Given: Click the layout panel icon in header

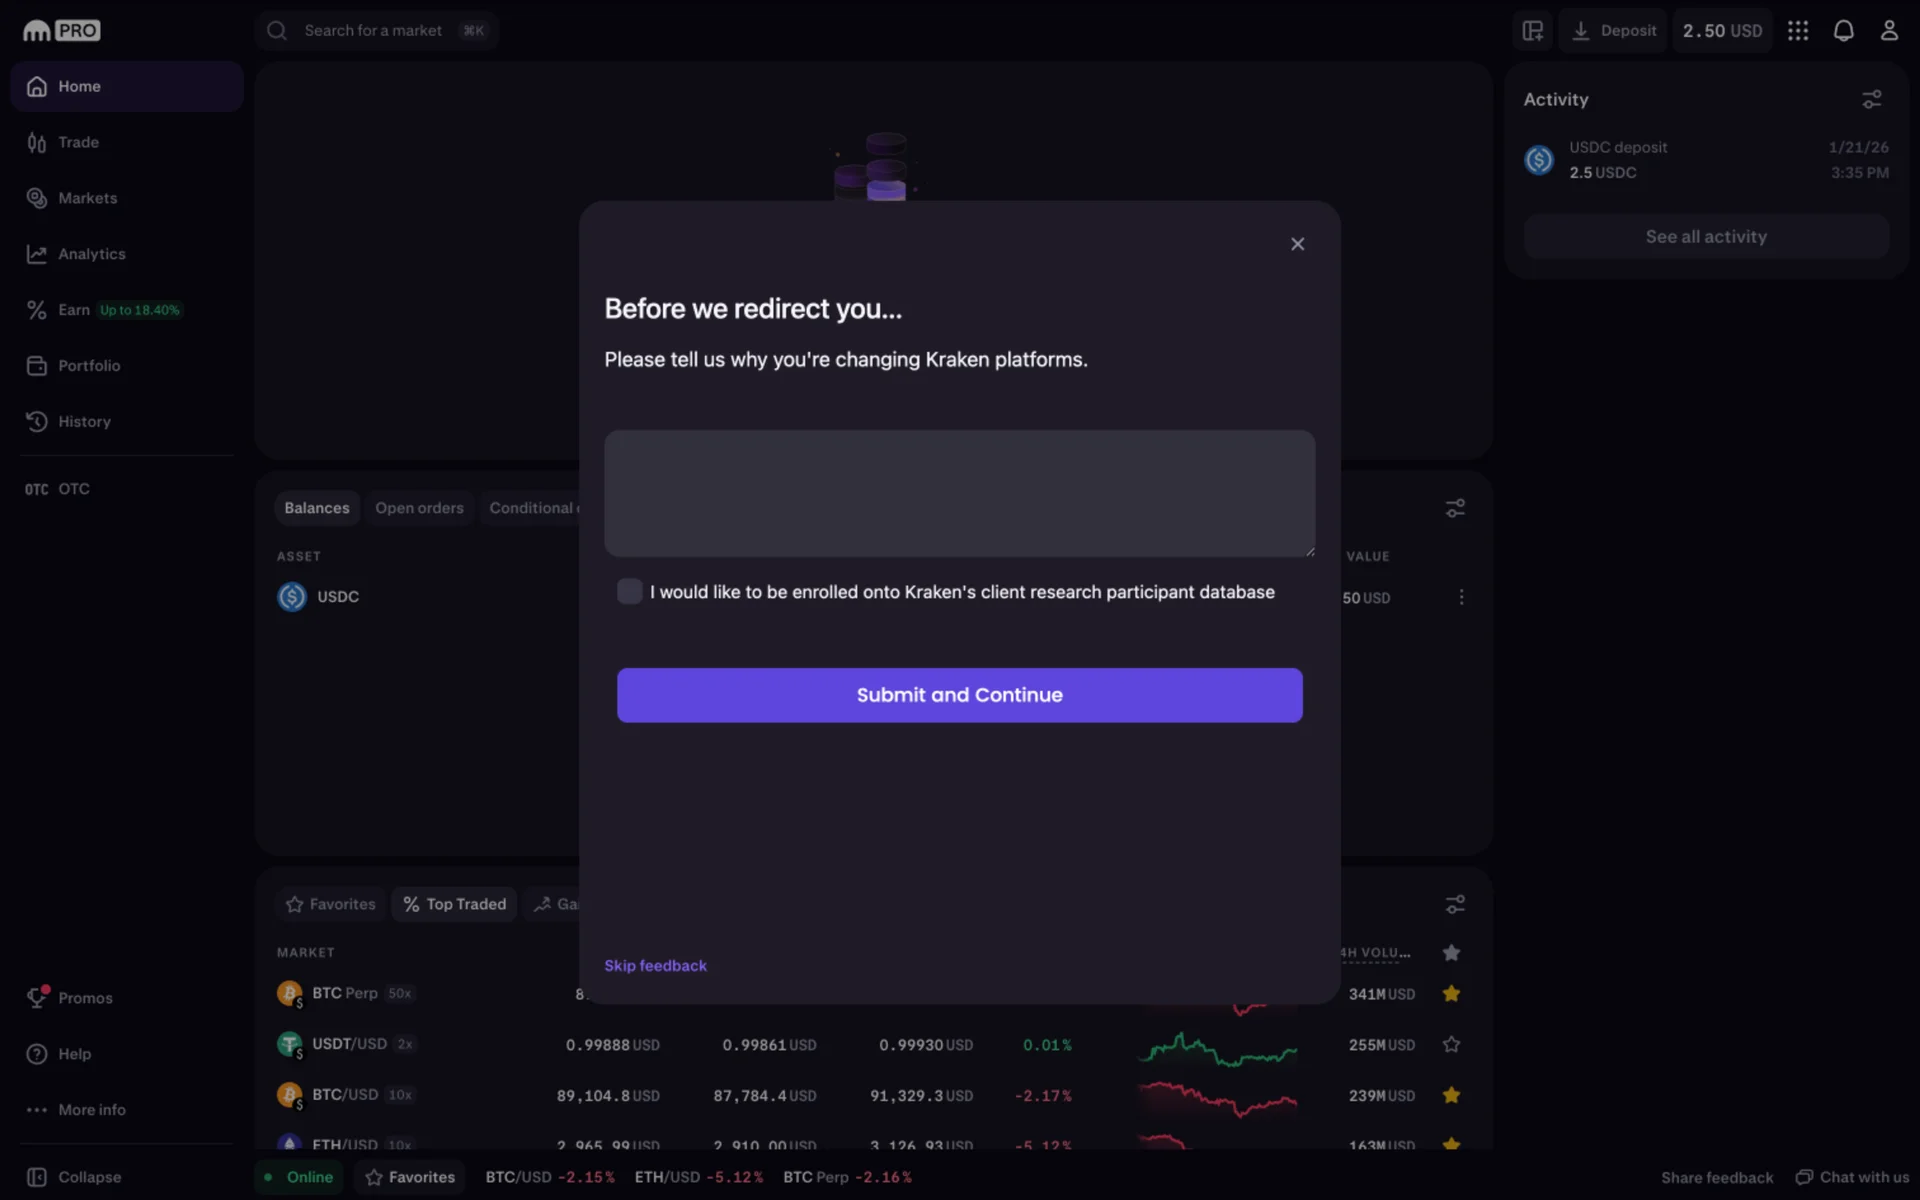Looking at the screenshot, I should coord(1533,31).
